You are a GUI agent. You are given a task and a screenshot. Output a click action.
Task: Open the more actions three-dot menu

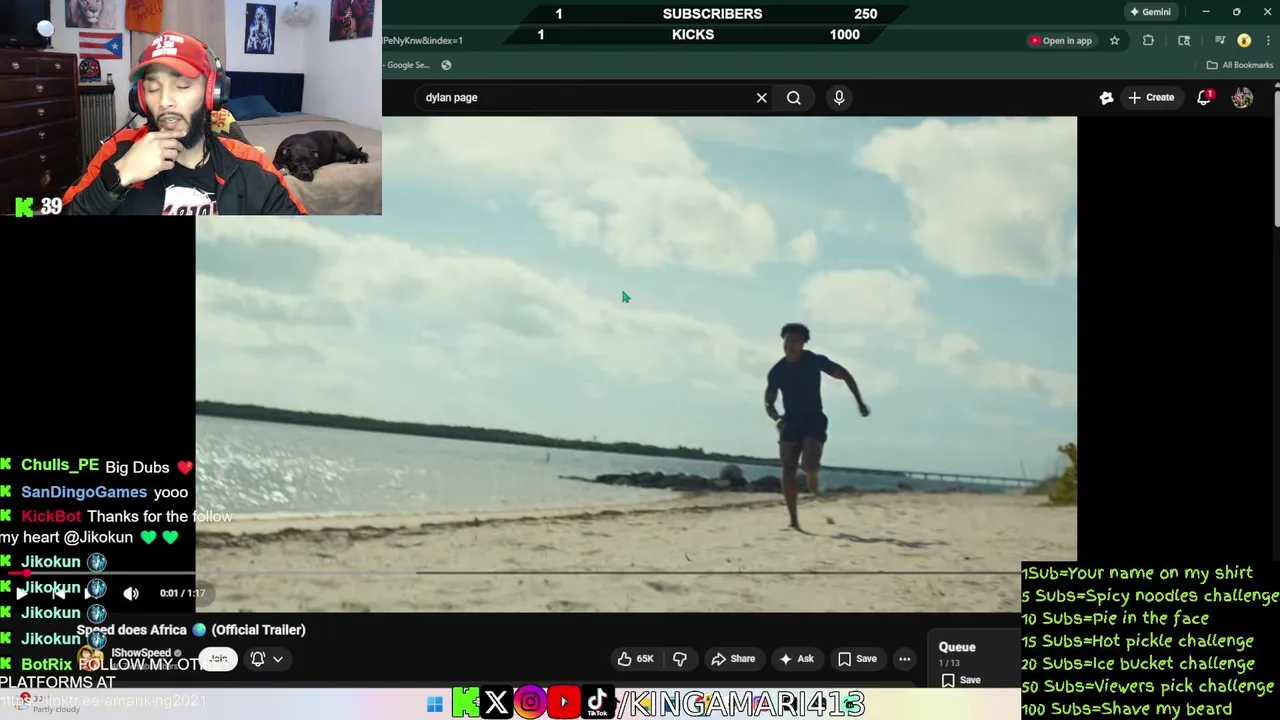pyautogui.click(x=904, y=659)
